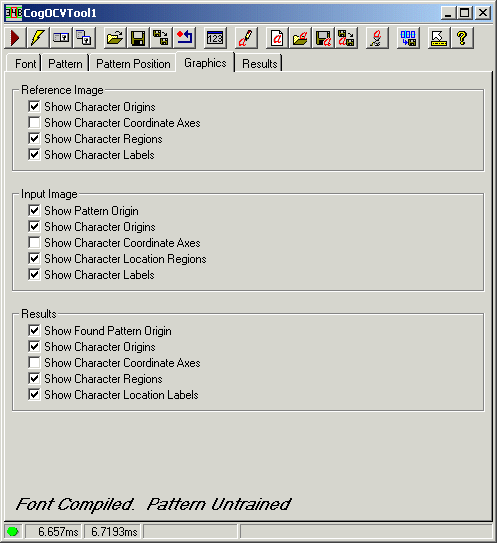The height and width of the screenshot is (543, 497).
Task: Enable Reference Image Show Character Coordinate Axes
Action: pyautogui.click(x=34, y=123)
